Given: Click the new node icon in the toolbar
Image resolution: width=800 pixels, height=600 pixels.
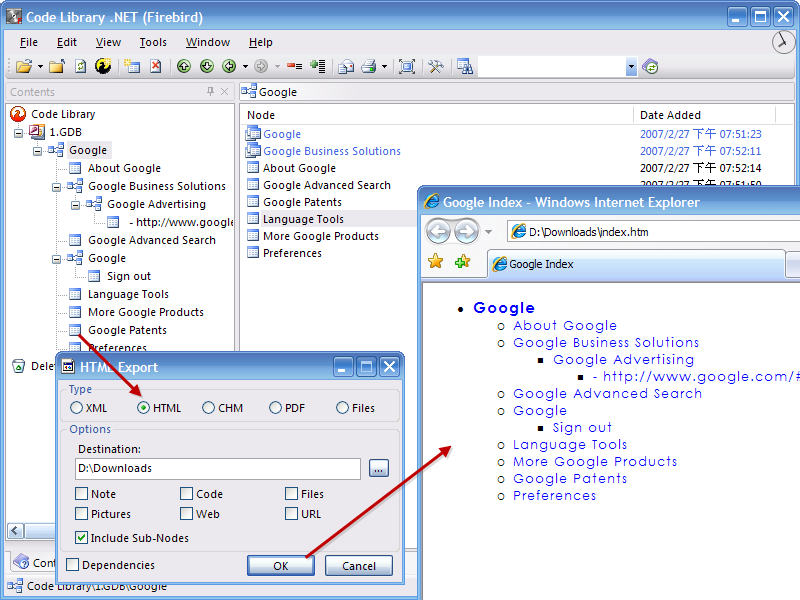Looking at the screenshot, I should [132, 66].
